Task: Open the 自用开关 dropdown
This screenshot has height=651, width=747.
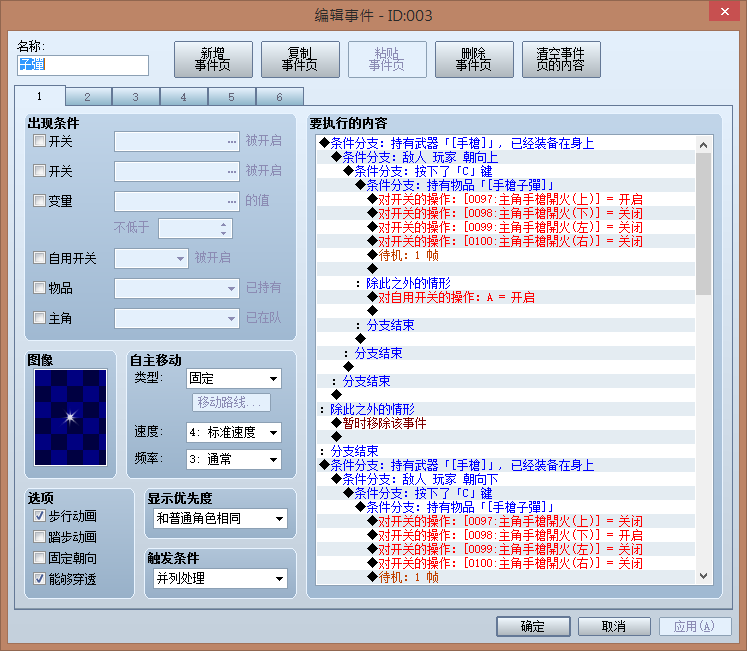Action: click(x=151, y=258)
